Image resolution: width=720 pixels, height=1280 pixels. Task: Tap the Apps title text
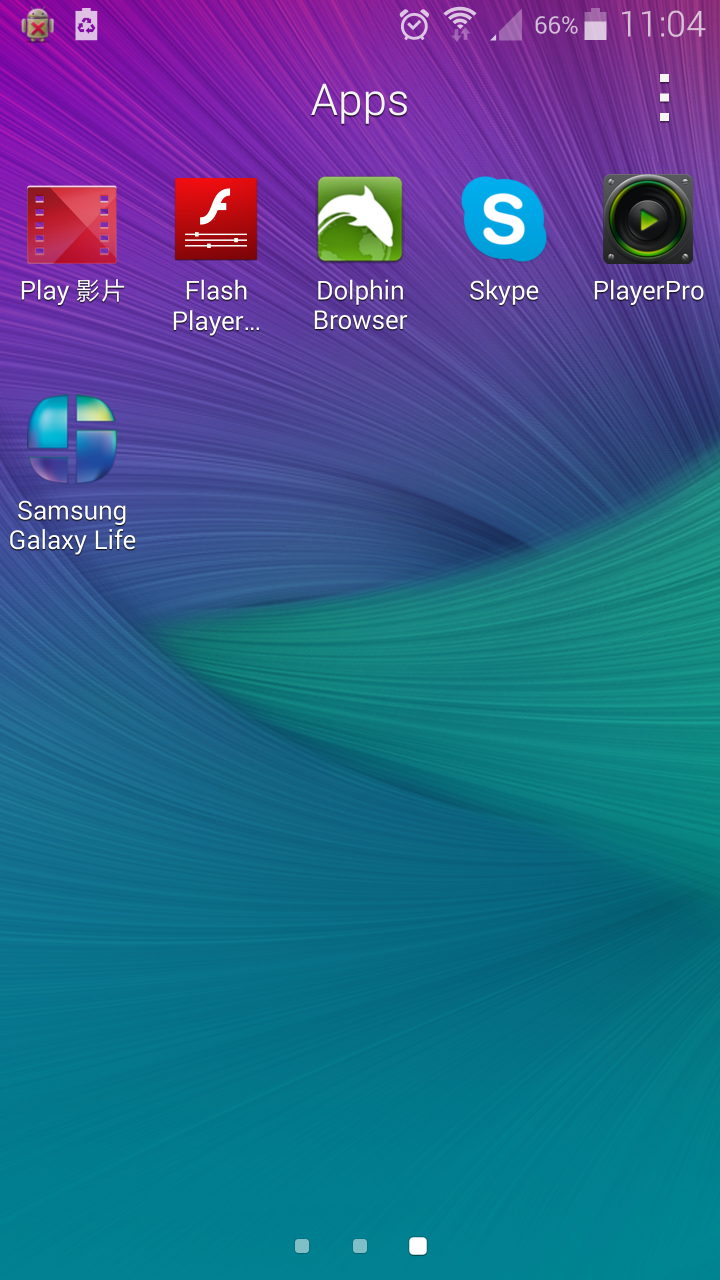point(360,100)
